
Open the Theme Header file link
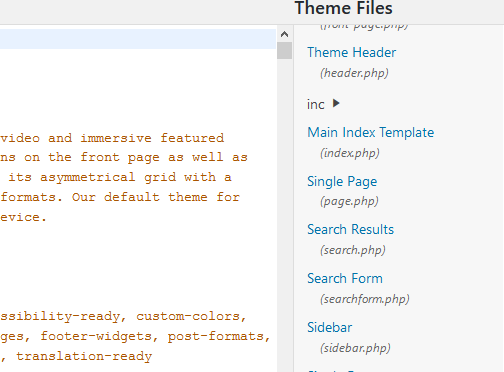coord(351,52)
